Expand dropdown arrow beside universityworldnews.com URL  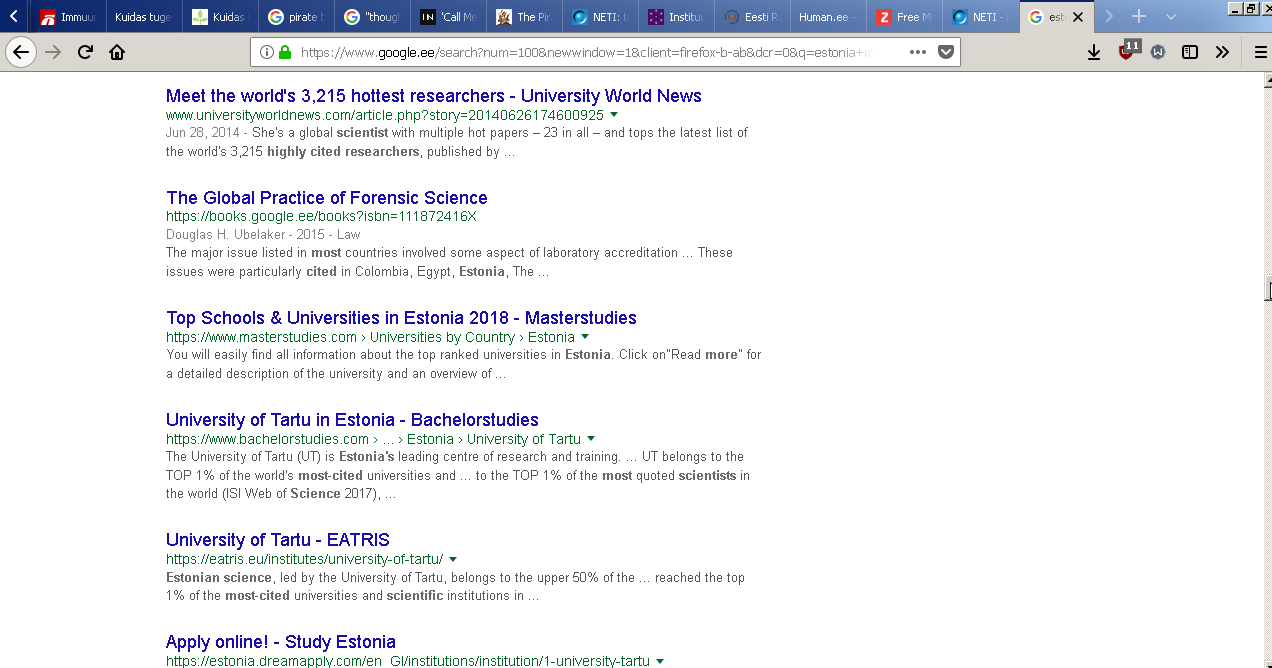(614, 115)
